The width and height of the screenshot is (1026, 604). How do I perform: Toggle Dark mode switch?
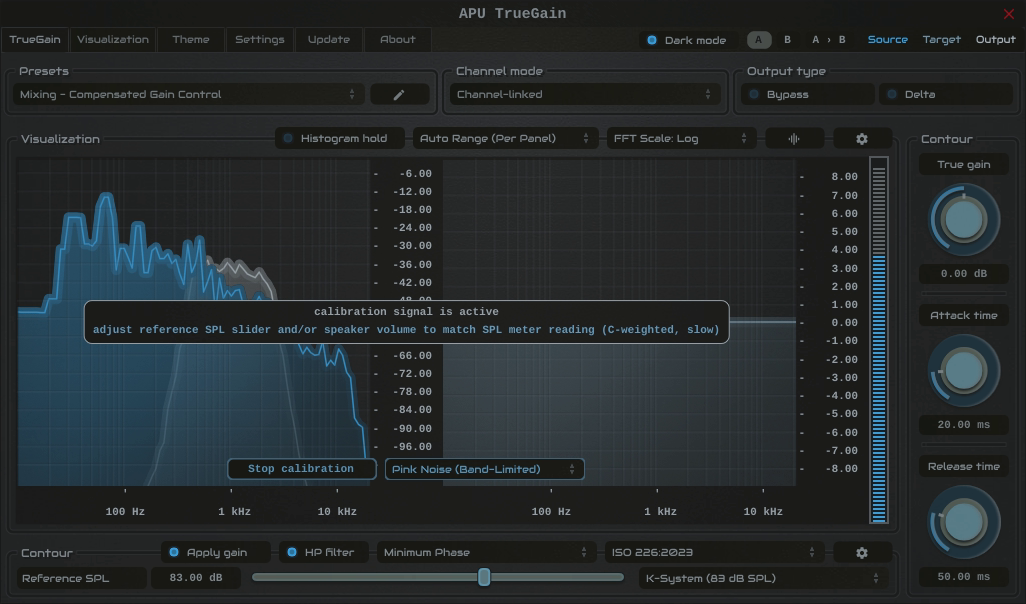click(x=686, y=40)
